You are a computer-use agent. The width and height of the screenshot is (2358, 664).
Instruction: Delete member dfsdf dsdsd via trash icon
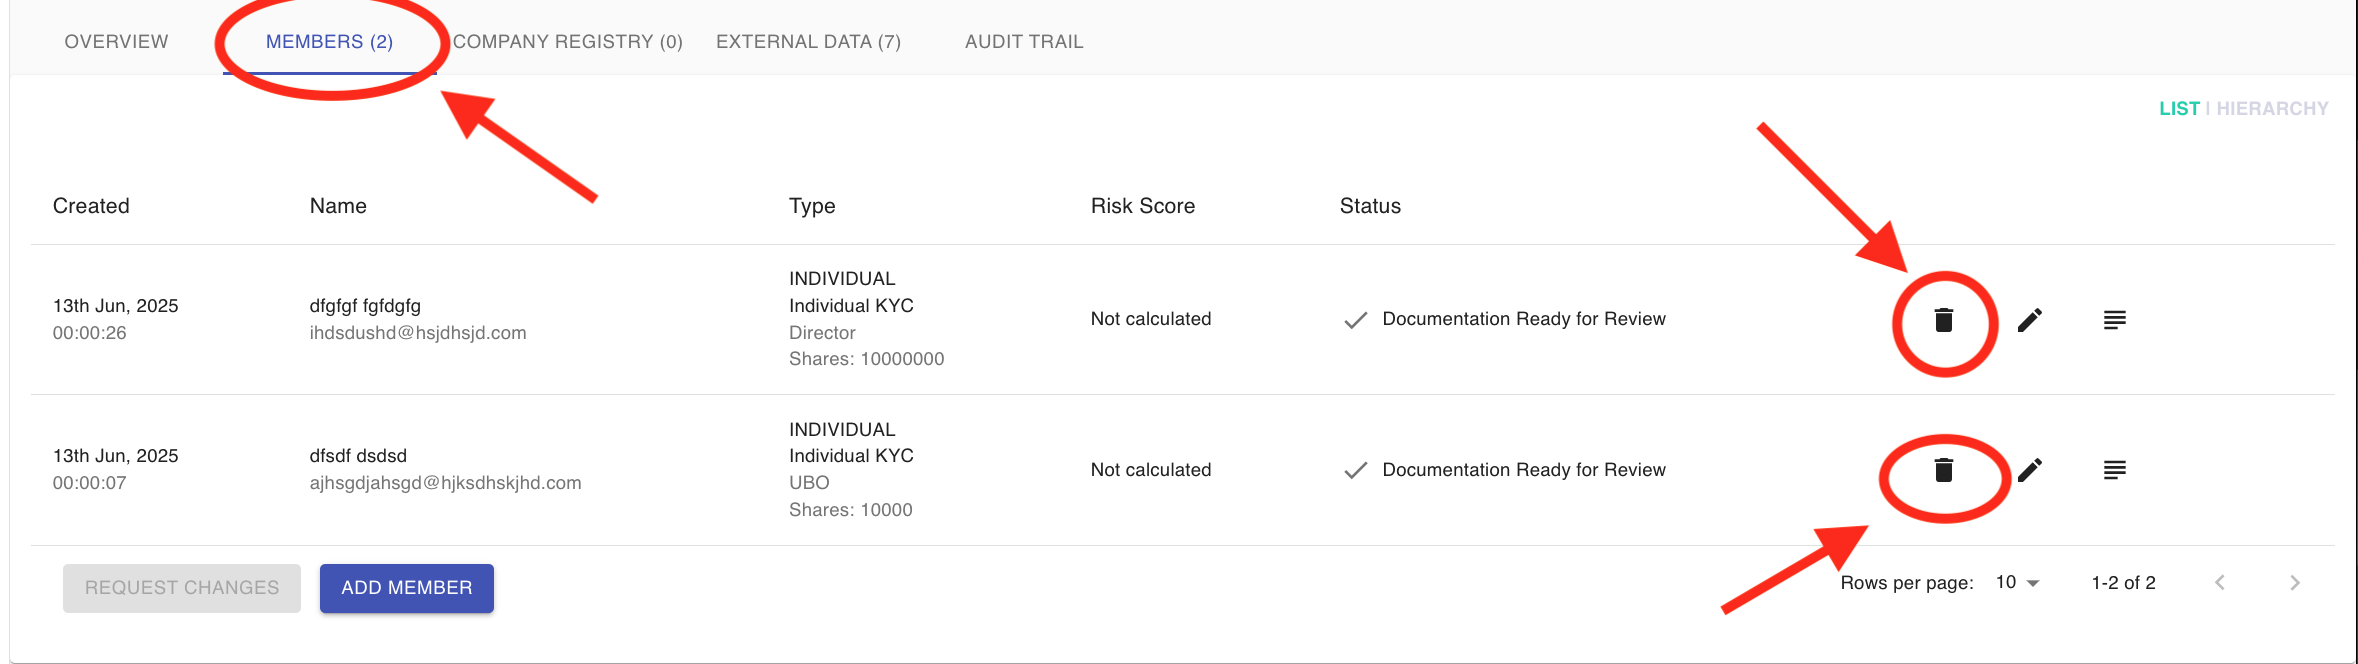(x=1943, y=470)
